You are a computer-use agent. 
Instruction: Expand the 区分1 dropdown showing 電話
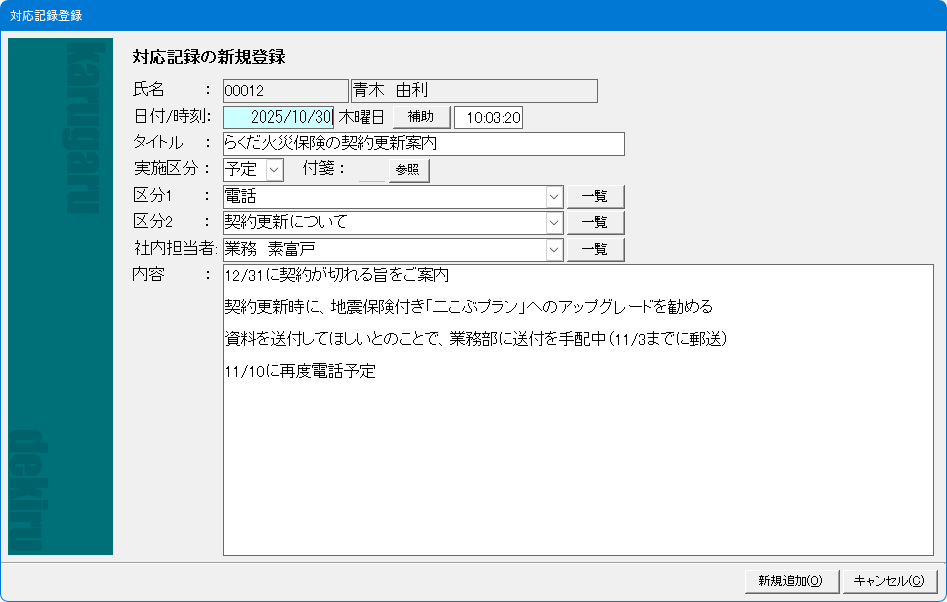pyautogui.click(x=554, y=197)
